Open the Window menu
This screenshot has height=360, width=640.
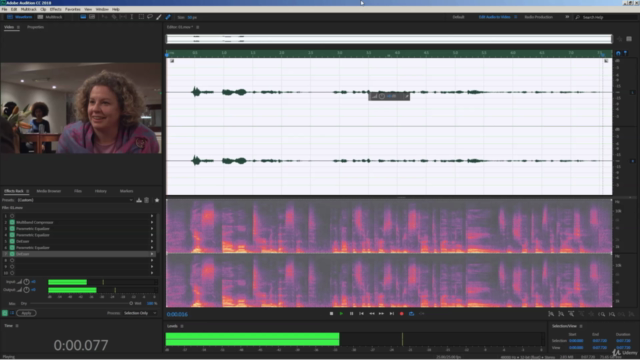pos(102,9)
